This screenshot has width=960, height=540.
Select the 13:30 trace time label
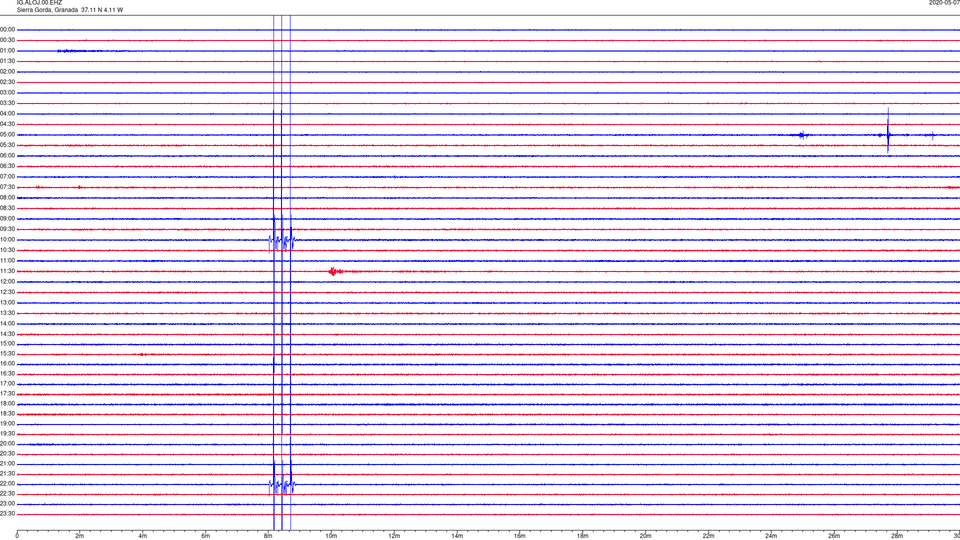click(8, 313)
